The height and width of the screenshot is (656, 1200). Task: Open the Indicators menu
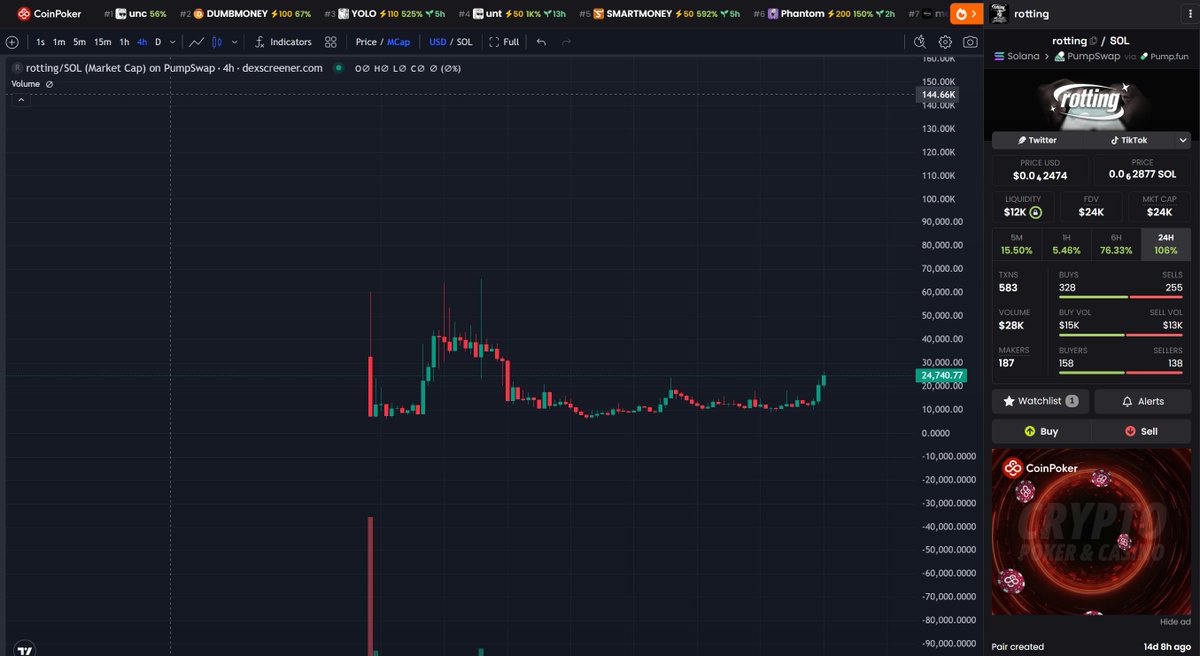(x=283, y=42)
